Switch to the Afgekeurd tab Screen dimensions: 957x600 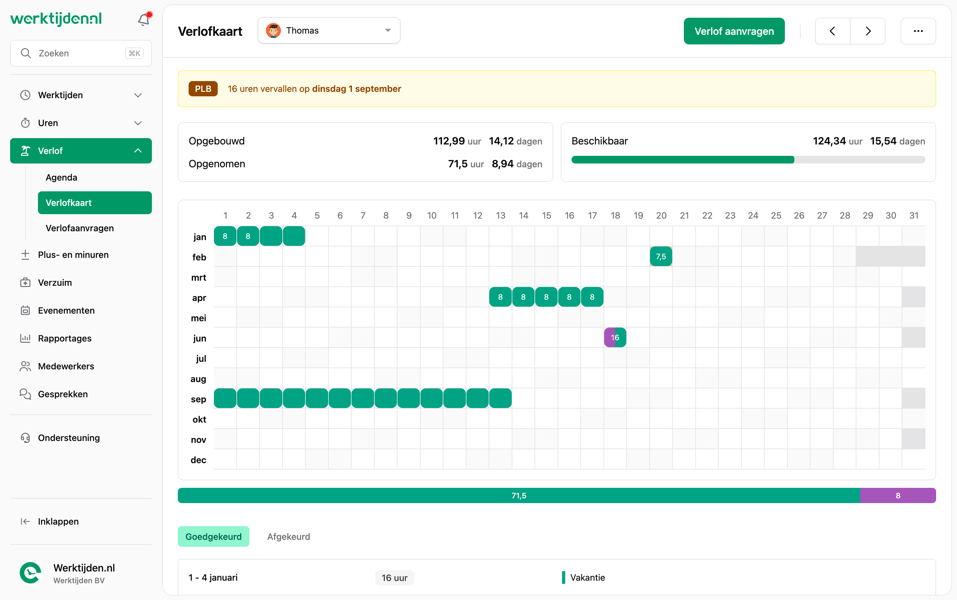[288, 536]
